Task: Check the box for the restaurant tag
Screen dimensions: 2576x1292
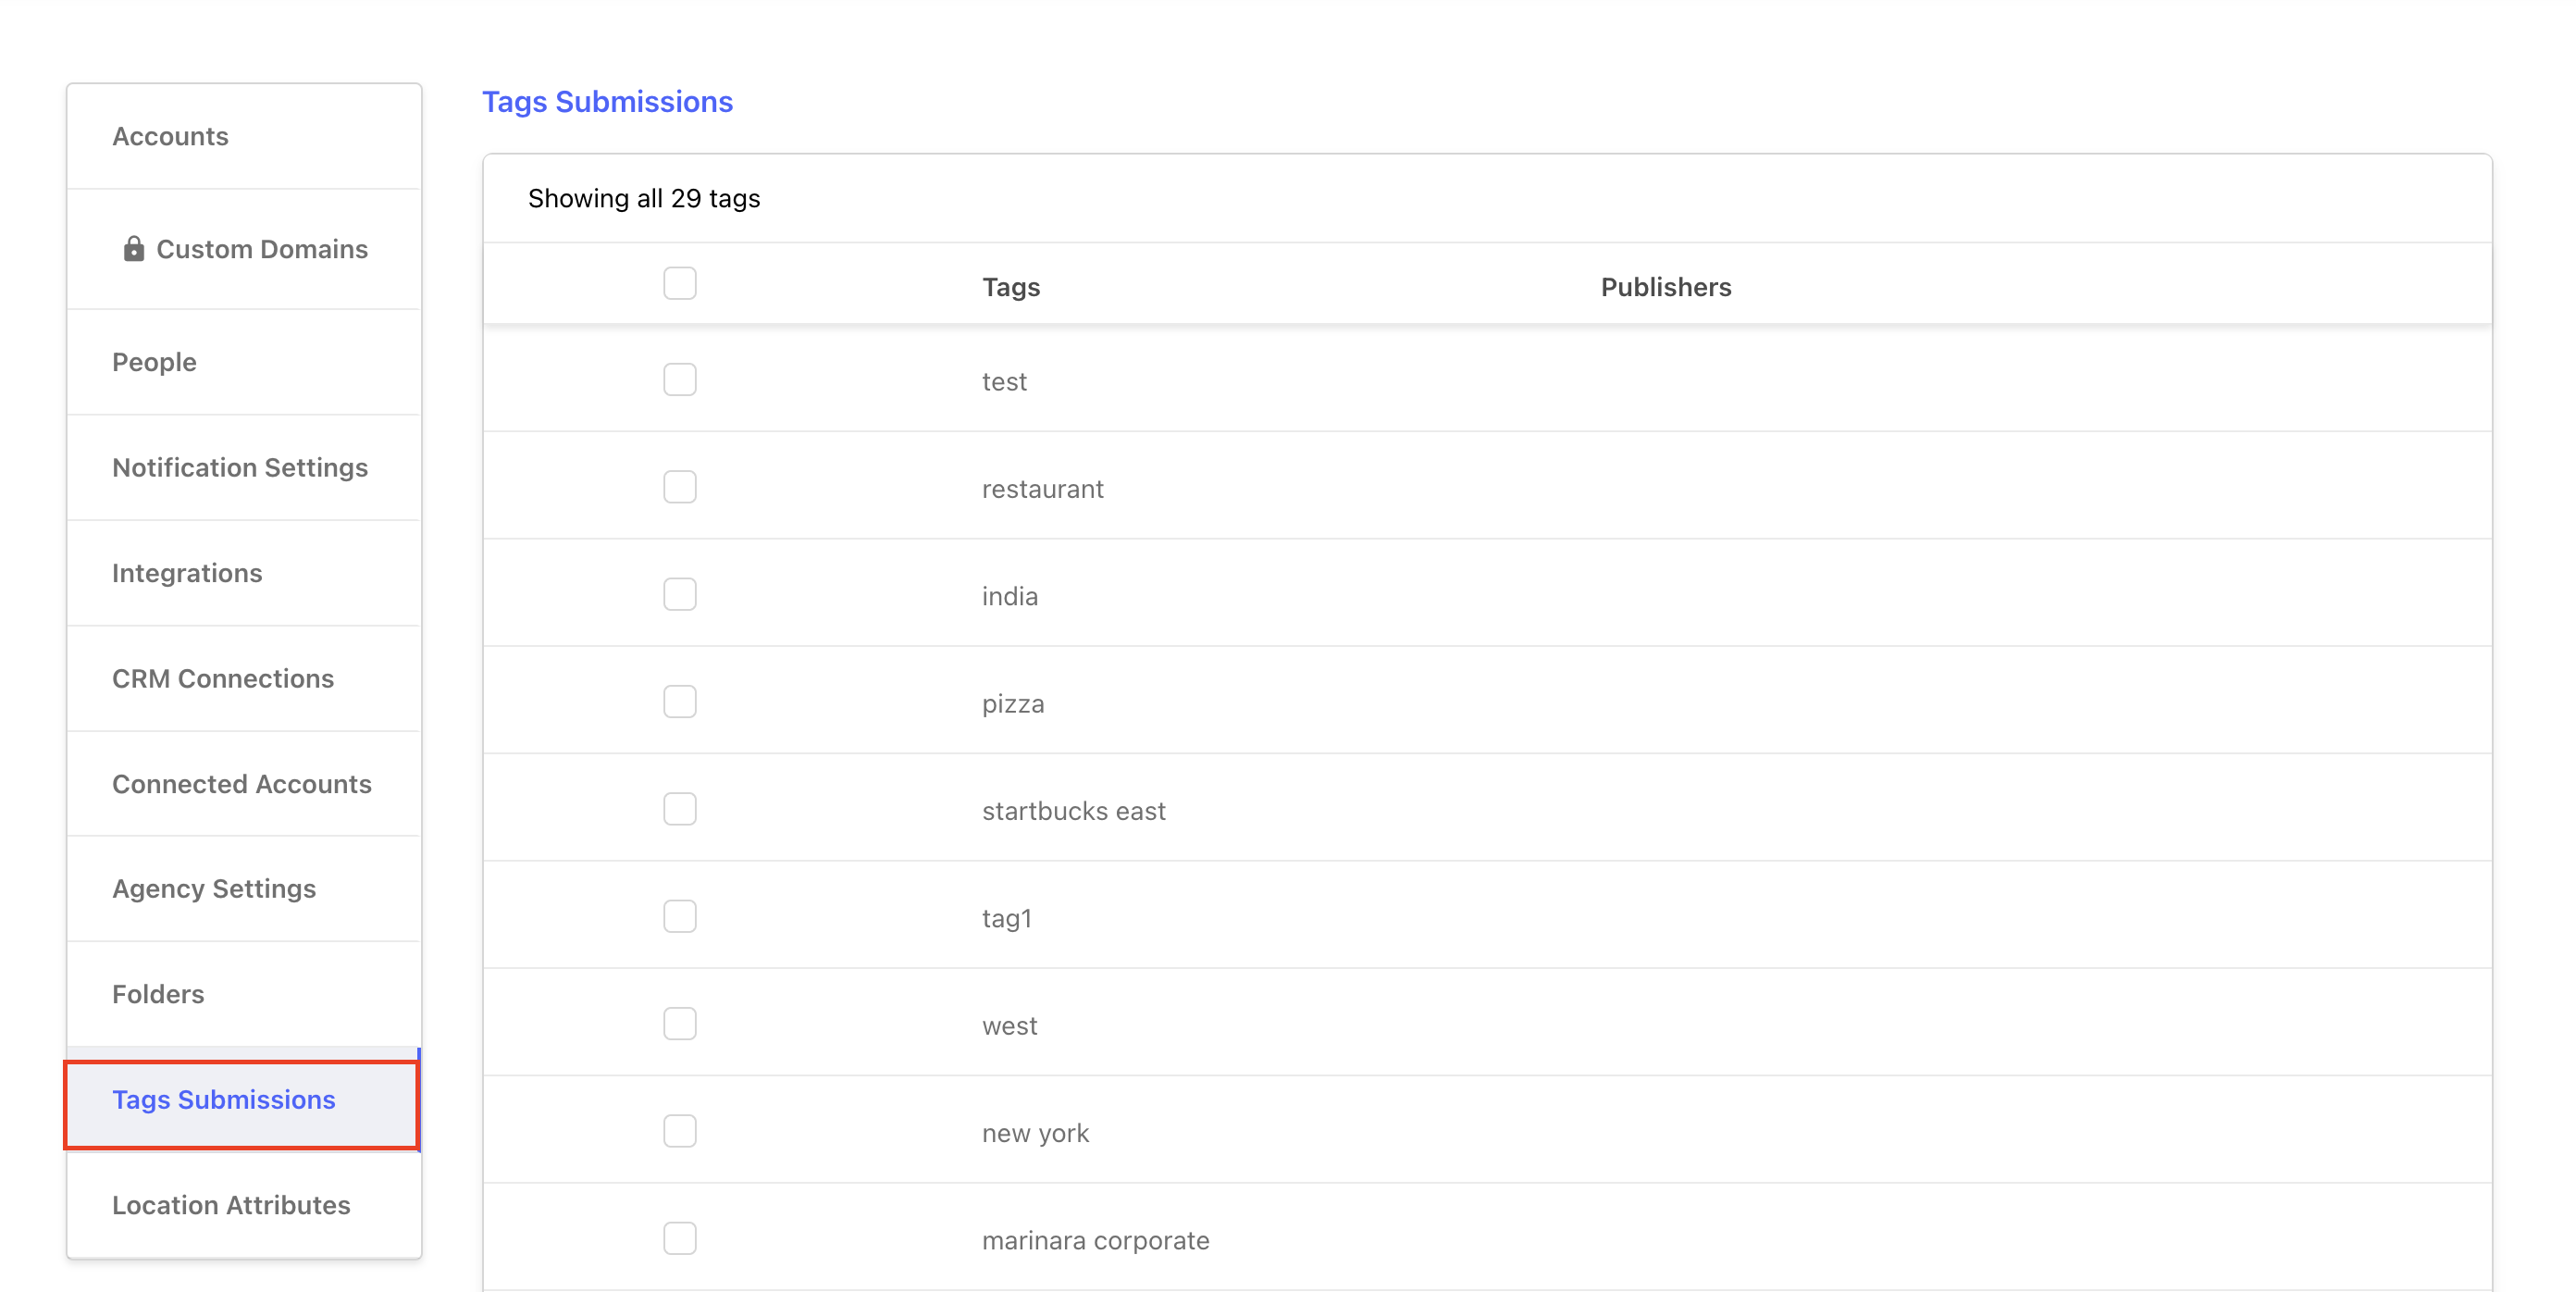Action: 680,487
